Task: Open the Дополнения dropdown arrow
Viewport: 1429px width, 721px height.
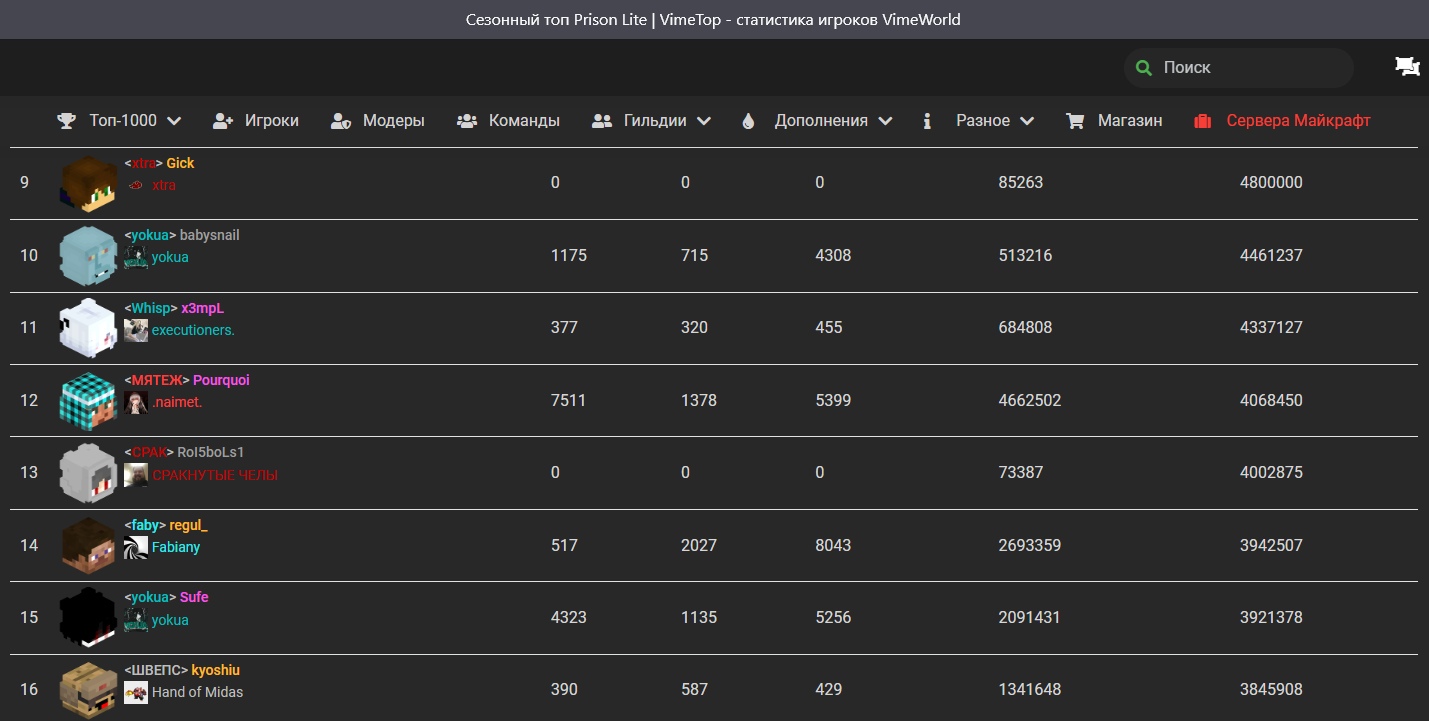Action: 885,121
